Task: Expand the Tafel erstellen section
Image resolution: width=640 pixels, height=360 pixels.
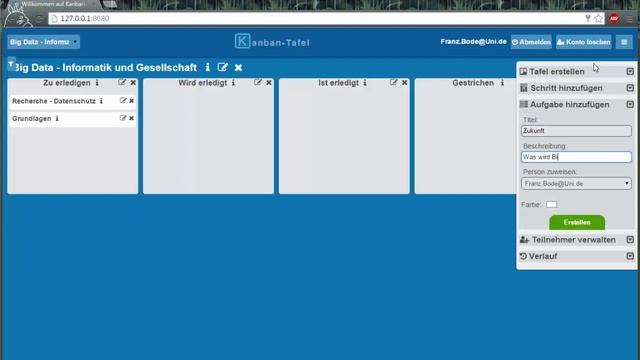Action: tap(630, 71)
